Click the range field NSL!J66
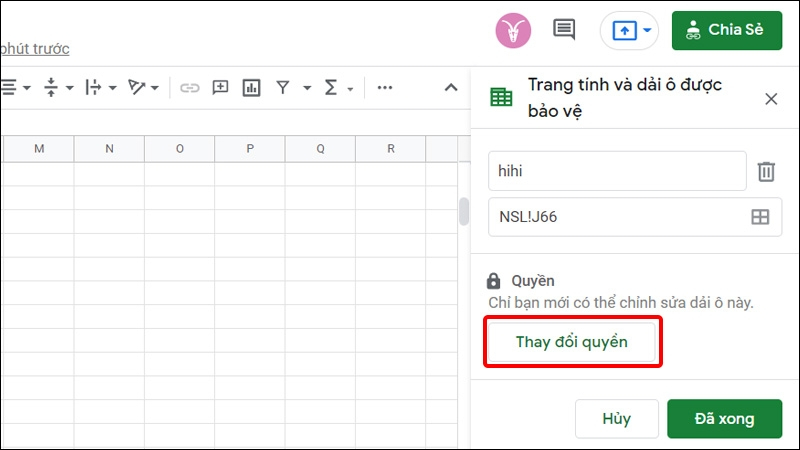Viewport: 800px width, 450px height. click(635, 217)
